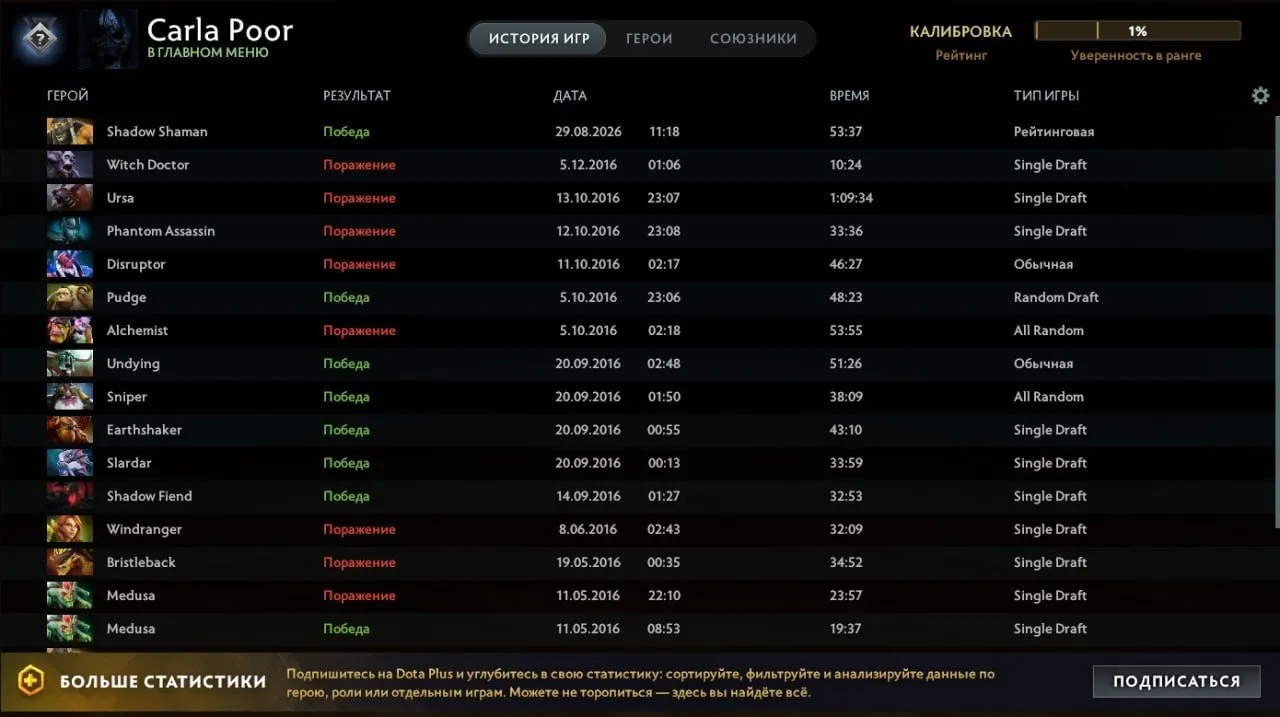1280x717 pixels.
Task: Click the Ursa hero portrait
Action: (70, 198)
